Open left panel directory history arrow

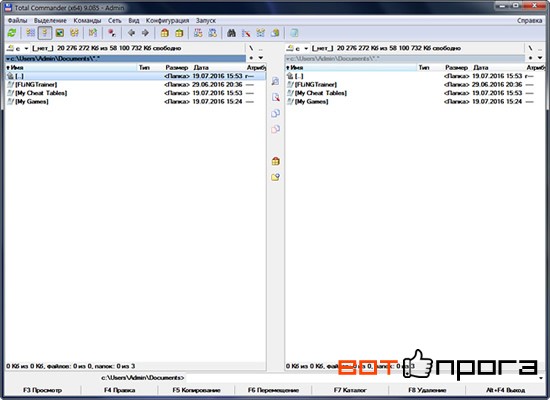coord(261,58)
